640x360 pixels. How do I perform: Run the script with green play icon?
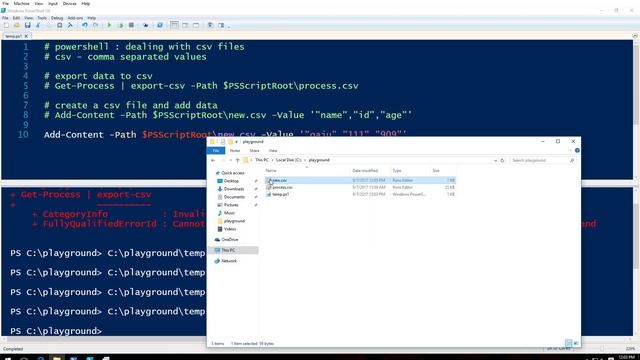point(109,25)
